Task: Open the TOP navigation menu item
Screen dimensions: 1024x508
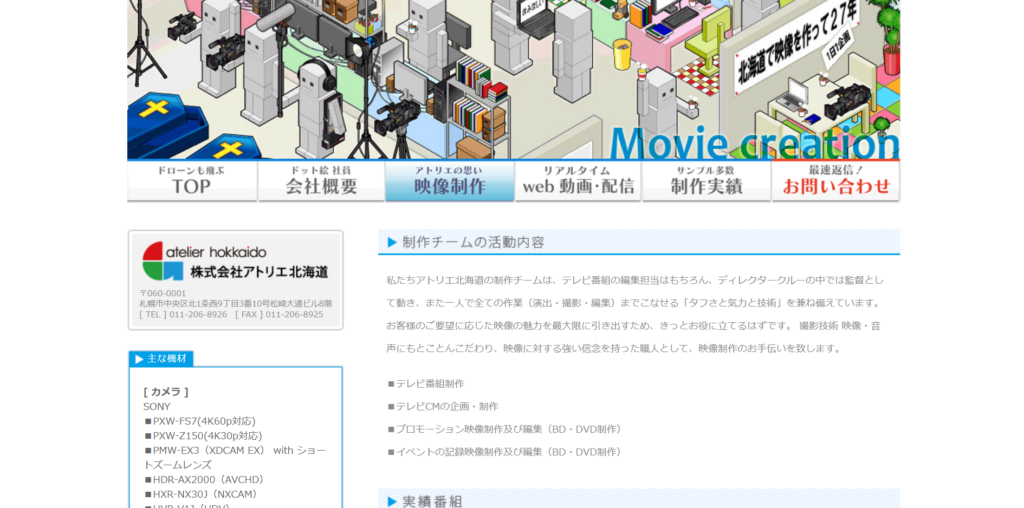Action: (191, 181)
